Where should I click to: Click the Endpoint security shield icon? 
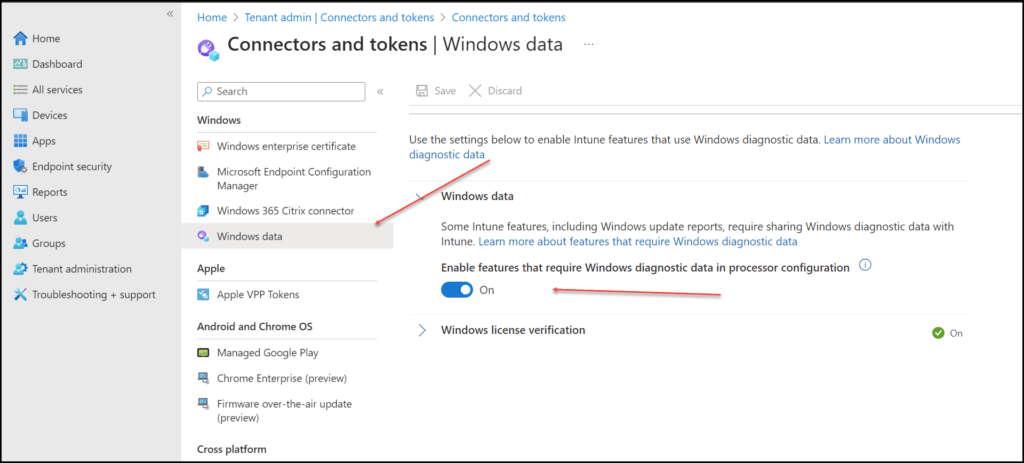point(20,166)
